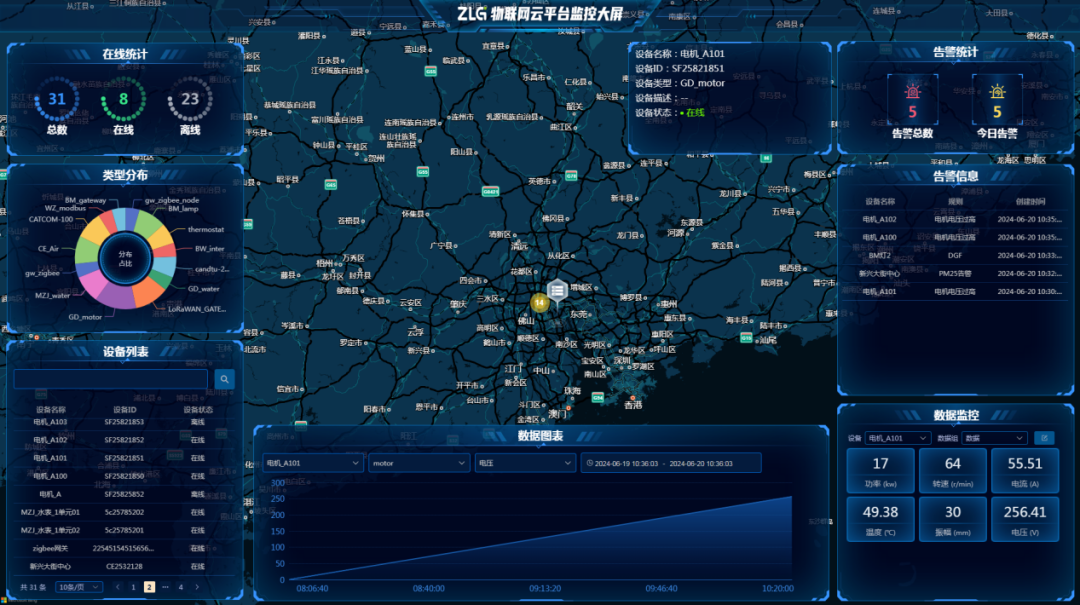This screenshot has width=1080, height=605.
Task: Go to previous page arrow in device list
Action: [x=118, y=587]
